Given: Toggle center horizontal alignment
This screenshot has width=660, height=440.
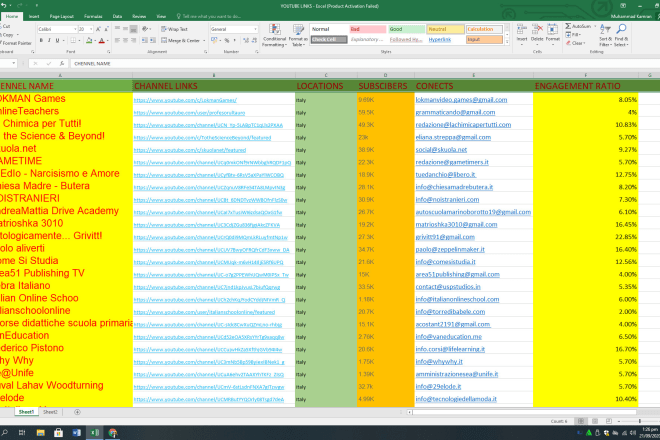Looking at the screenshot, I should click(125, 40).
